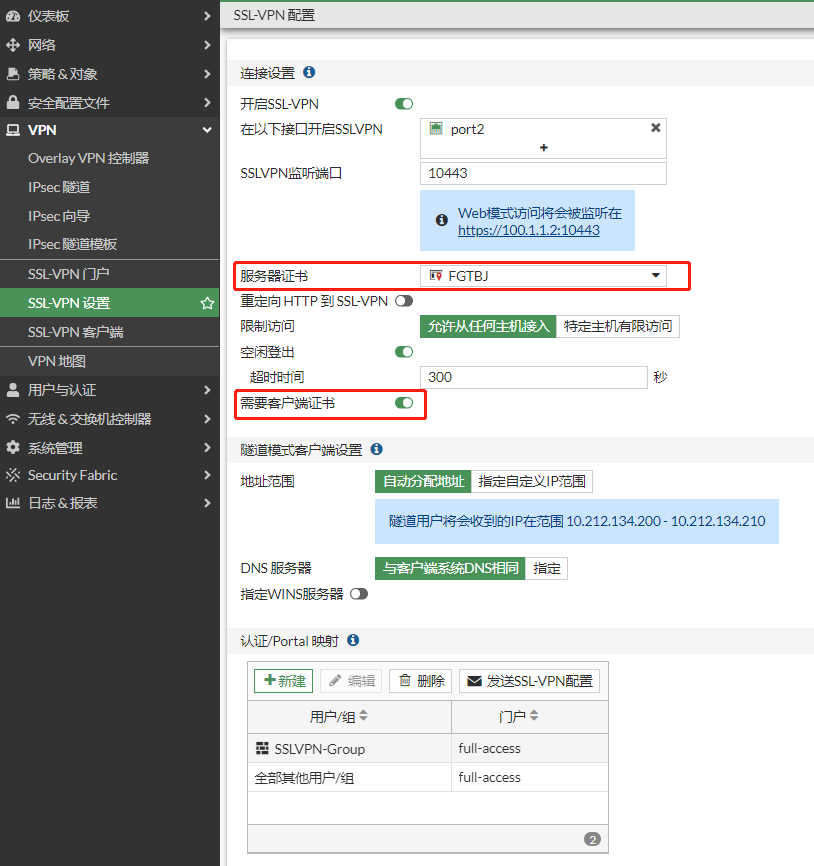Click info icon beside 隧道模式客户端设置
This screenshot has width=814, height=866.
coord(377,449)
